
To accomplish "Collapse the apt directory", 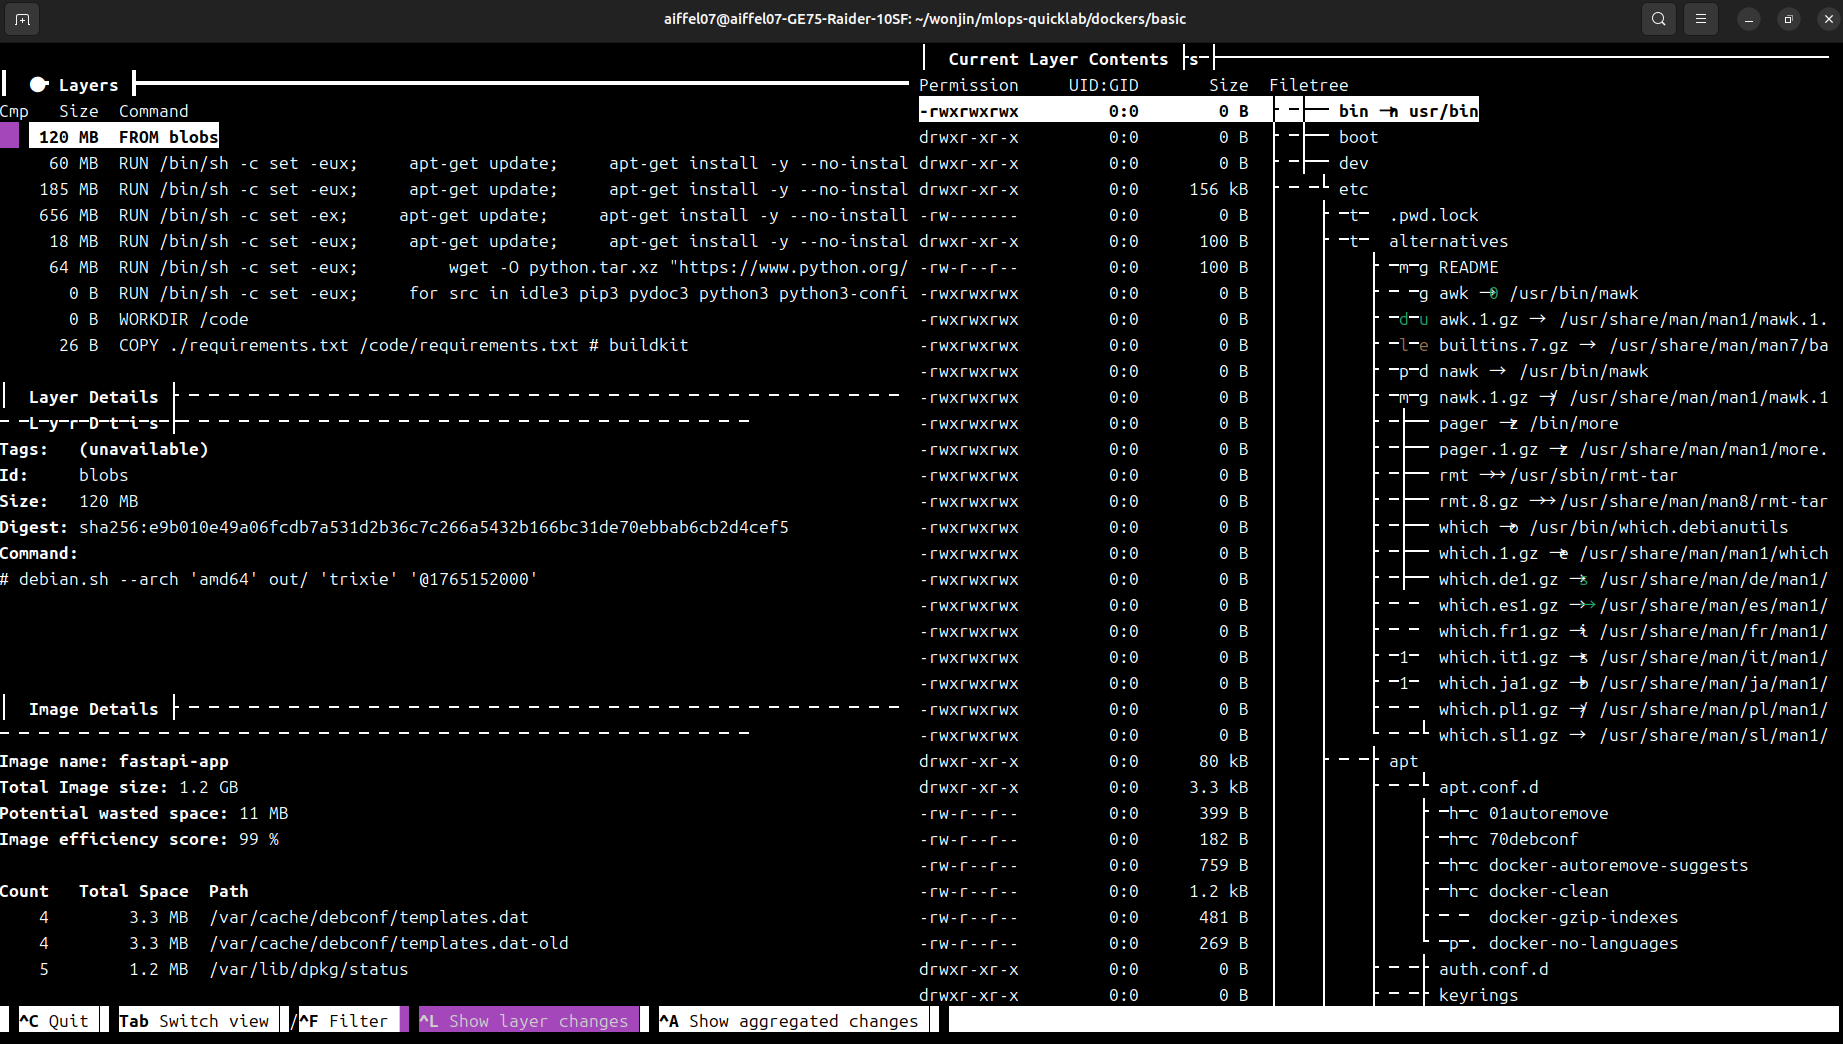I will click(x=1403, y=761).
